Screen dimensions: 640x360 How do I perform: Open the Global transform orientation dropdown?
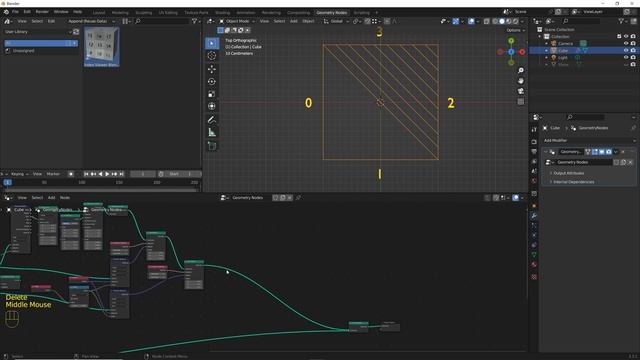pos(336,21)
